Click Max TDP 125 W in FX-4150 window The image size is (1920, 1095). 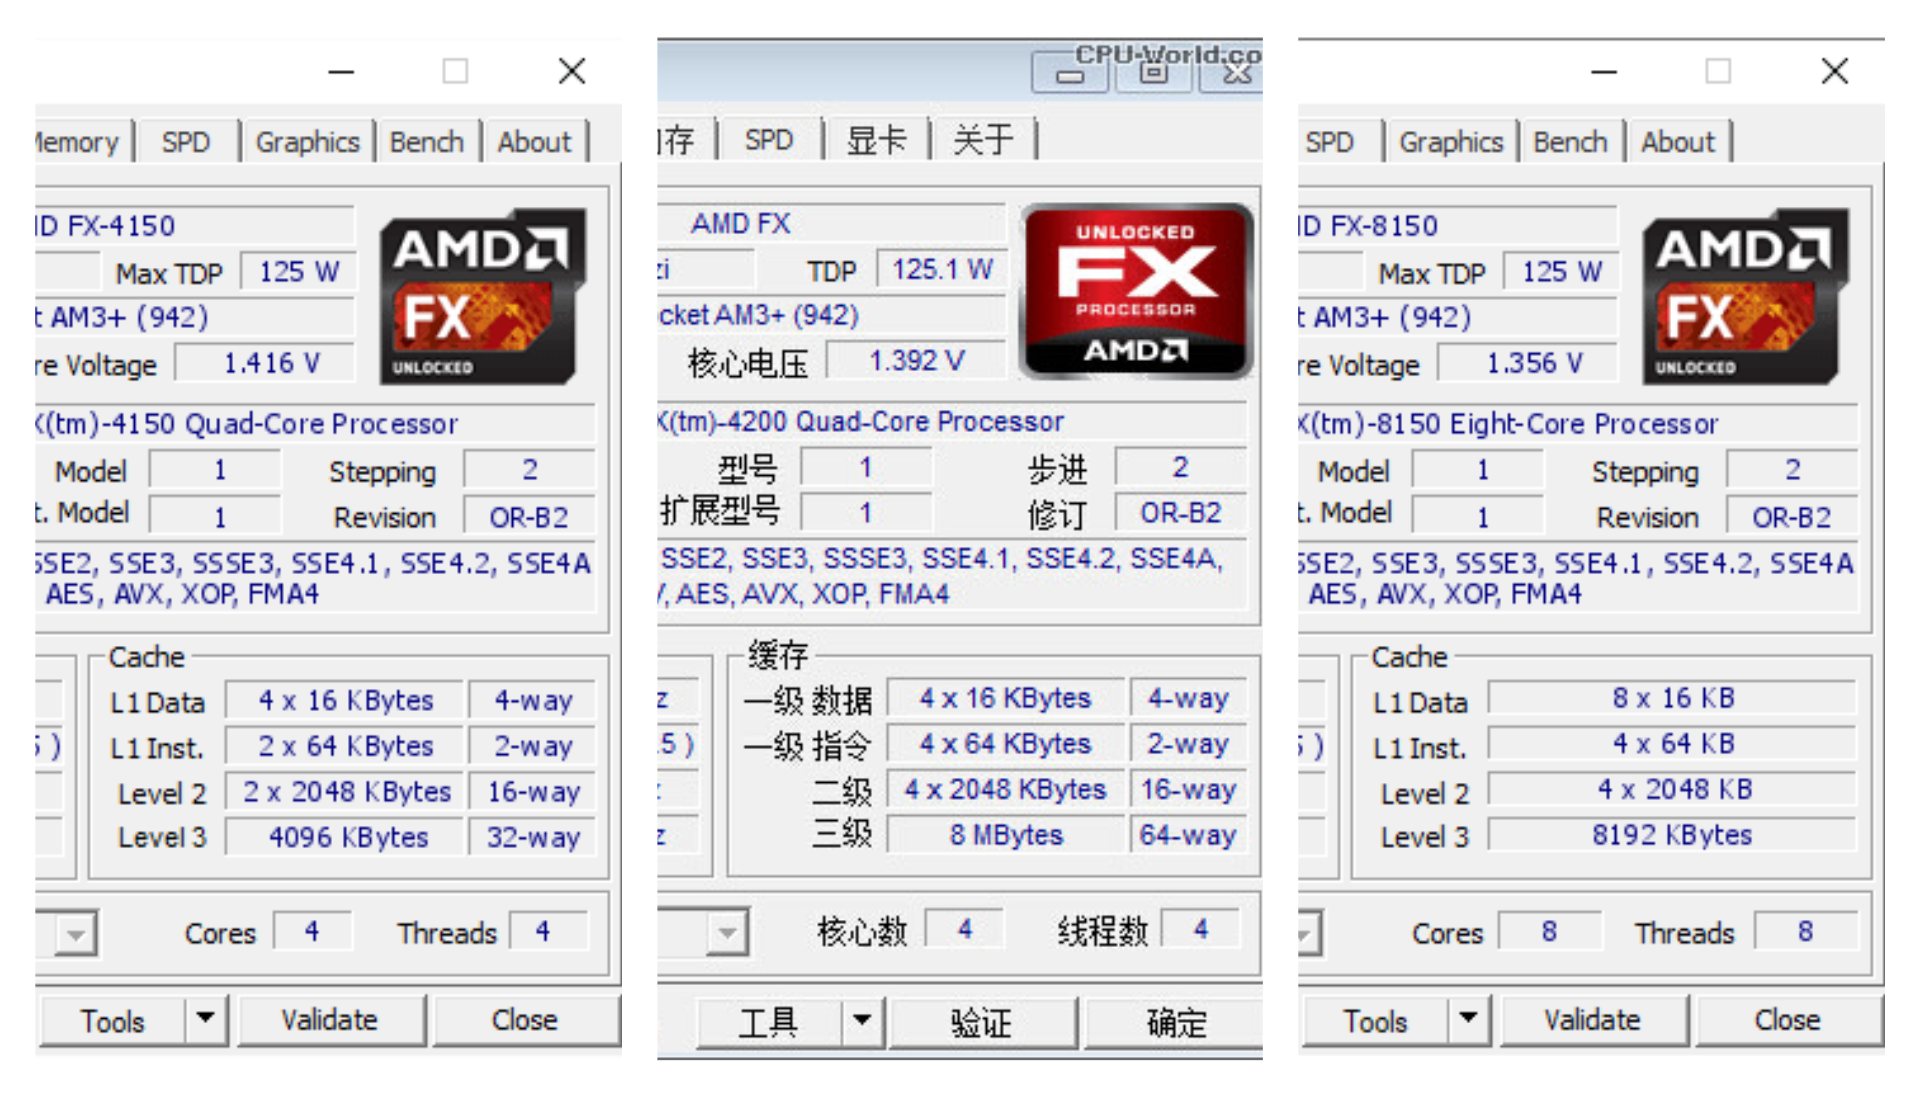299,272
